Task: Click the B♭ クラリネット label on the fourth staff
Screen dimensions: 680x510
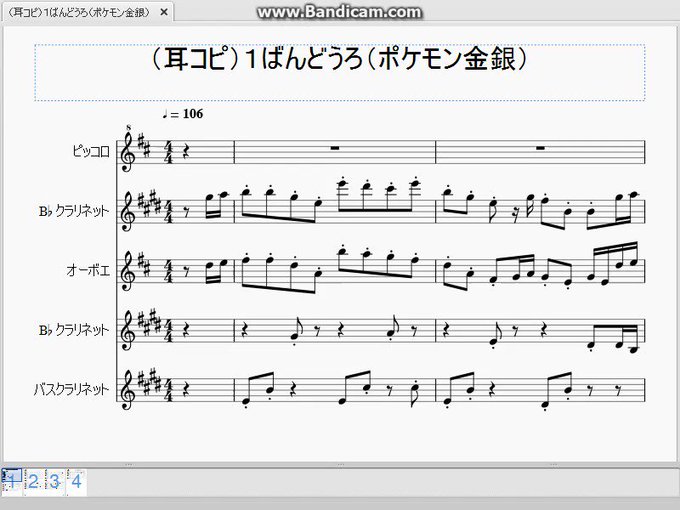Action: (73, 330)
